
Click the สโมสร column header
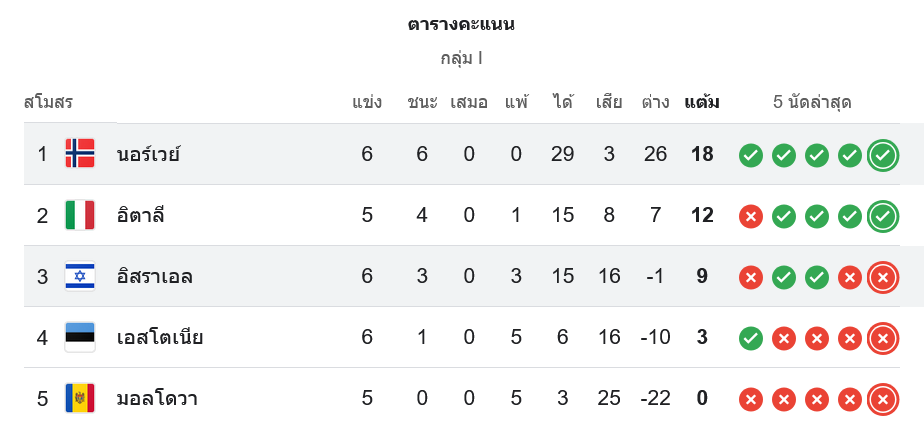point(48,102)
